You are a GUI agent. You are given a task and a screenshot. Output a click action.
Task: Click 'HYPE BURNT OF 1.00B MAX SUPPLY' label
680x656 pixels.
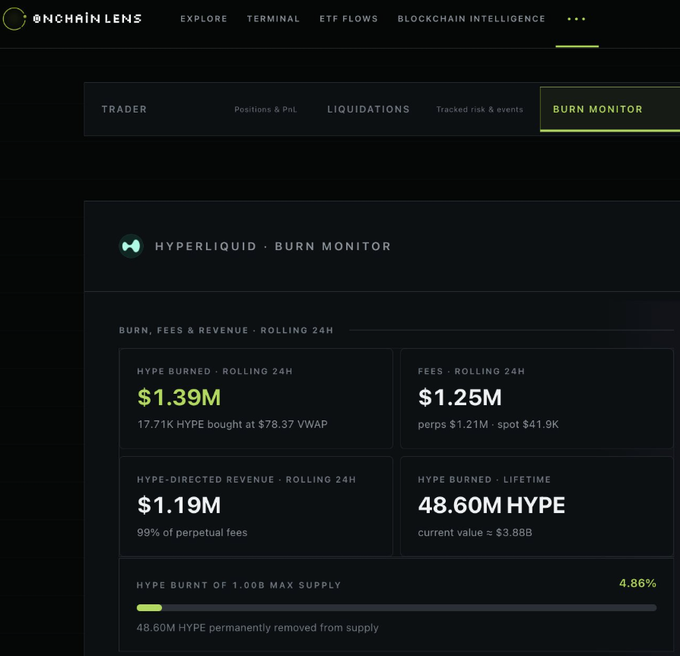239,585
